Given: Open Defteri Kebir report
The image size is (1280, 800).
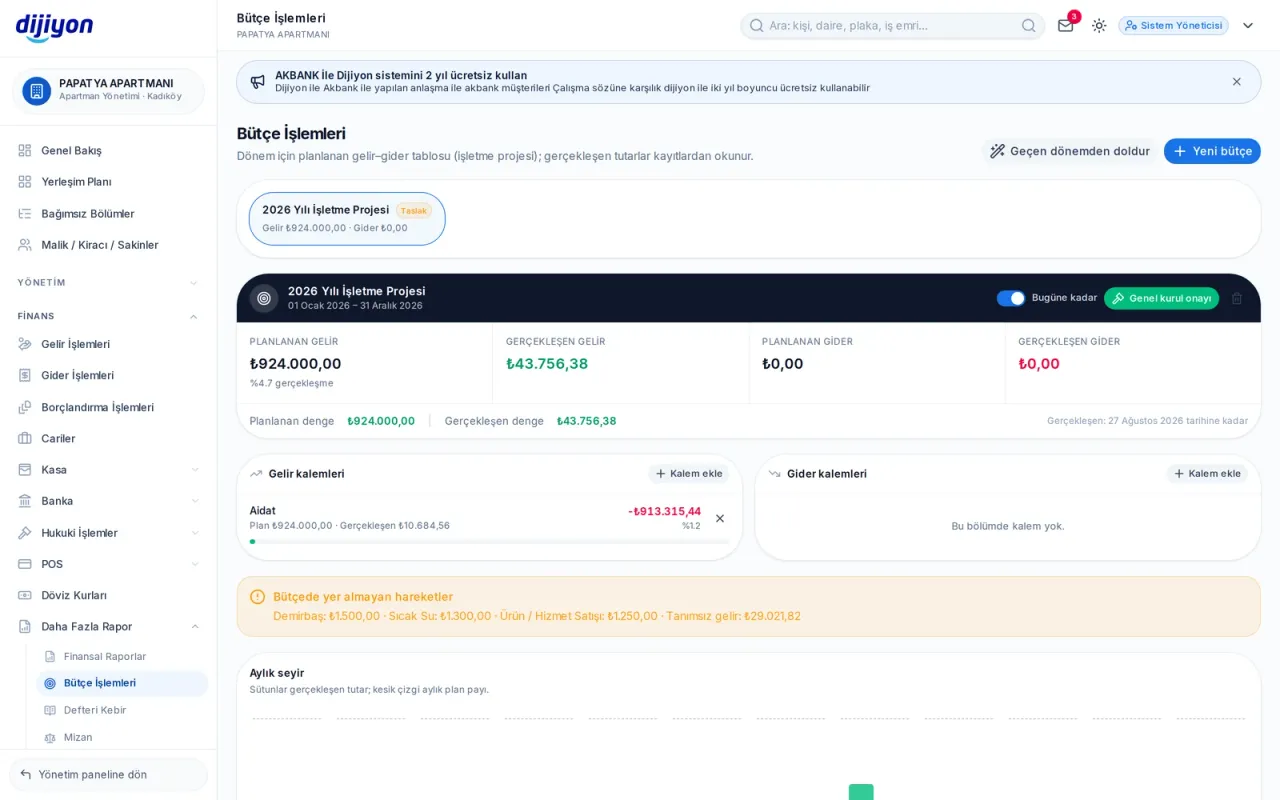Looking at the screenshot, I should pos(122,710).
